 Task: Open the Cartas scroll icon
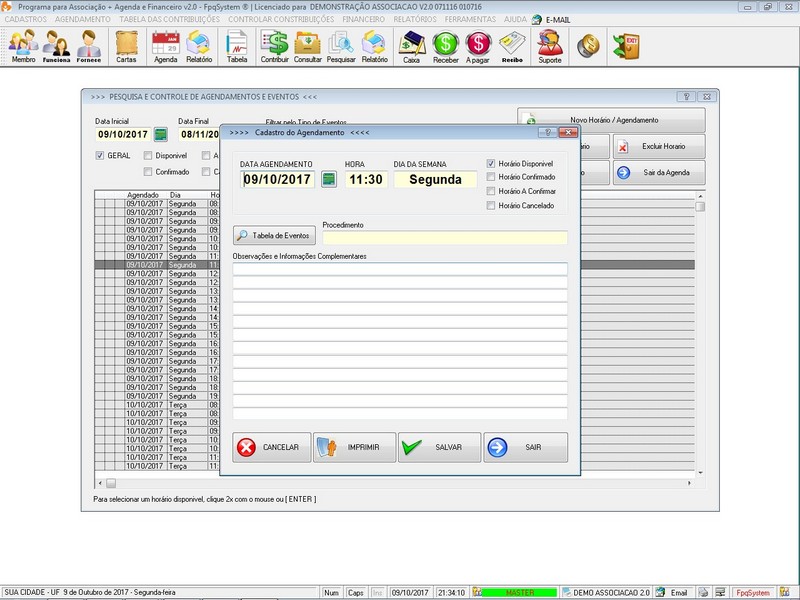point(126,46)
